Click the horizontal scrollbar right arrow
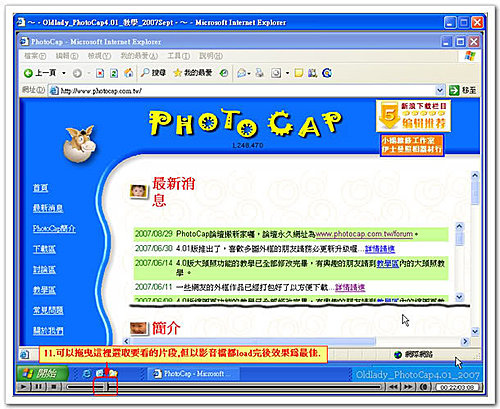Screen dimensions: 500x409 click(465, 341)
